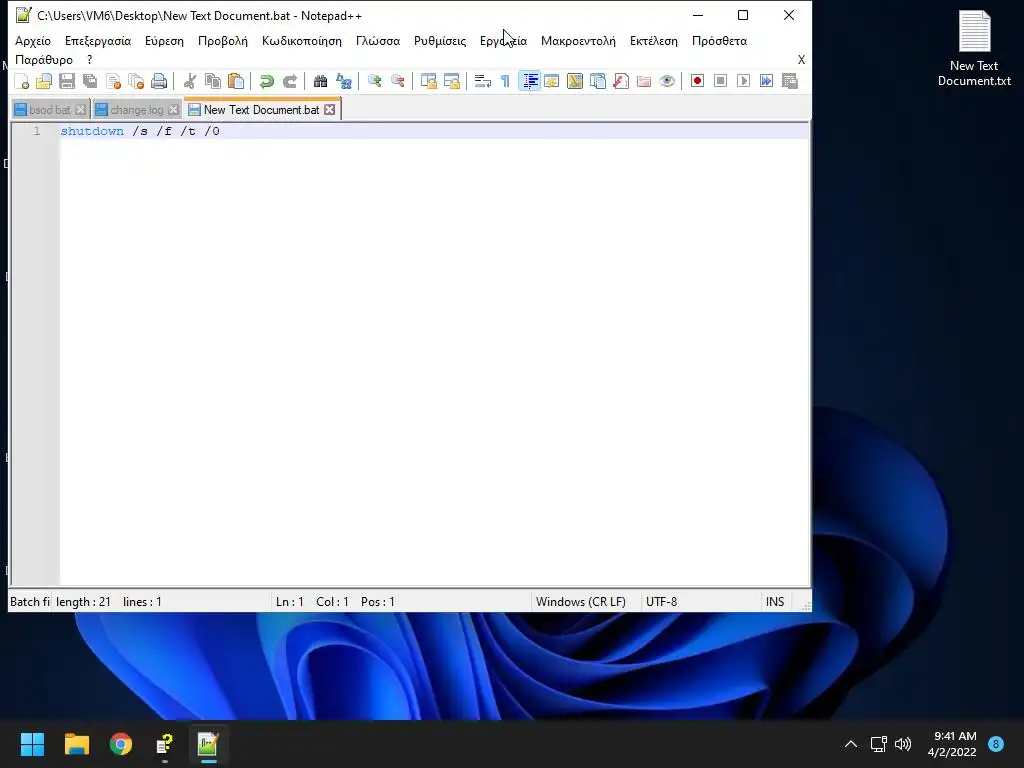Toggle synchronize vertical scrolling icon

(x=428, y=81)
